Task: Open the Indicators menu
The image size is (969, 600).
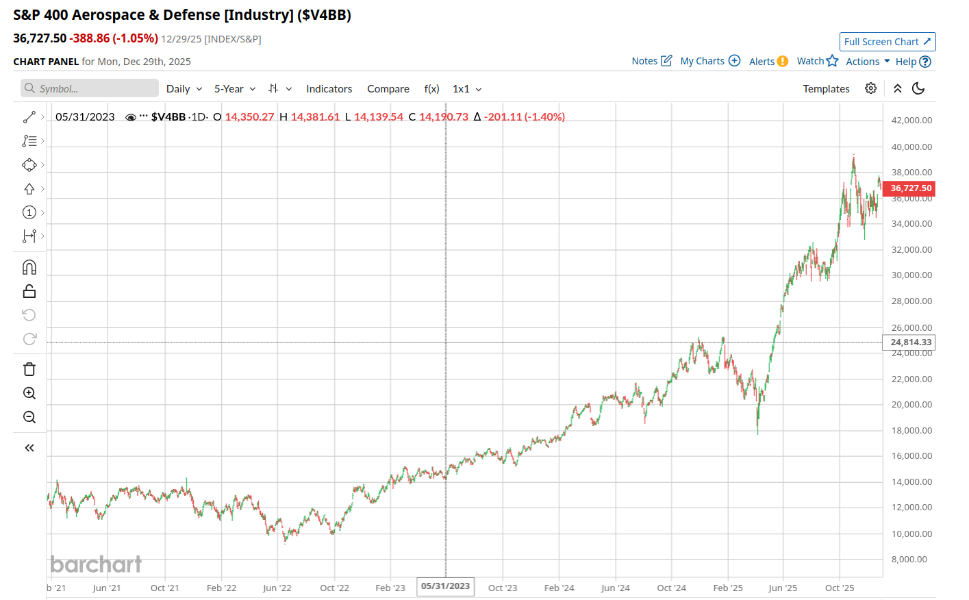Action: (329, 89)
